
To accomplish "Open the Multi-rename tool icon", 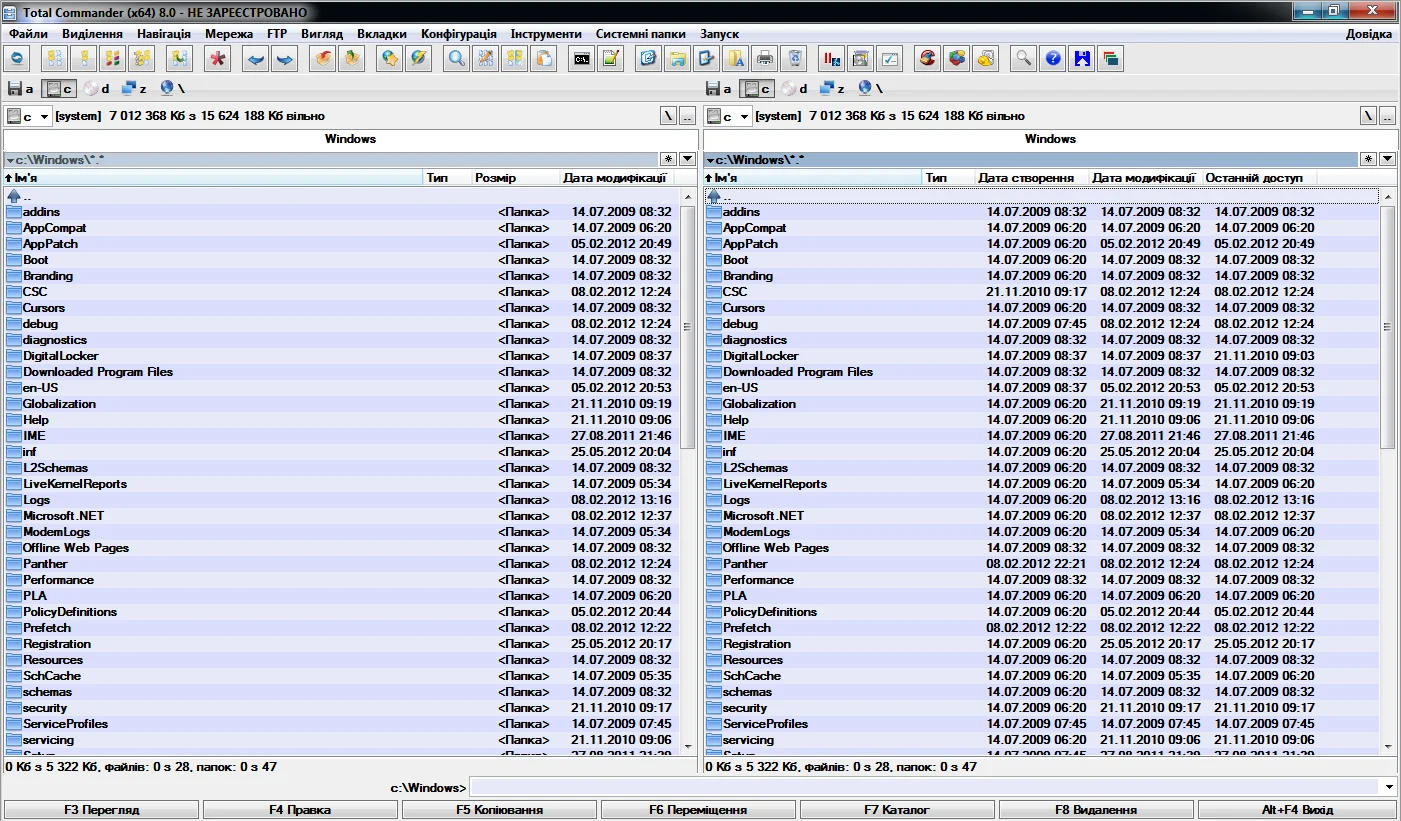I will tap(485, 59).
